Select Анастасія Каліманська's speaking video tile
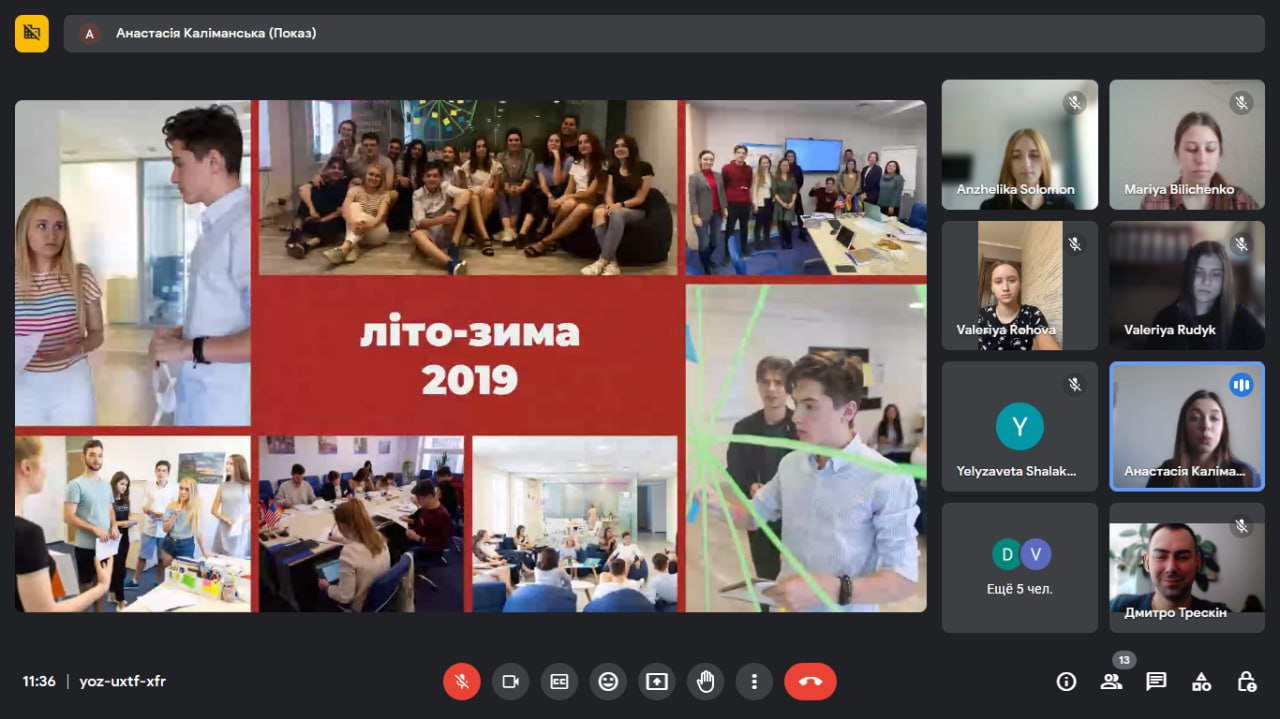Viewport: 1280px width, 719px height. click(1187, 427)
